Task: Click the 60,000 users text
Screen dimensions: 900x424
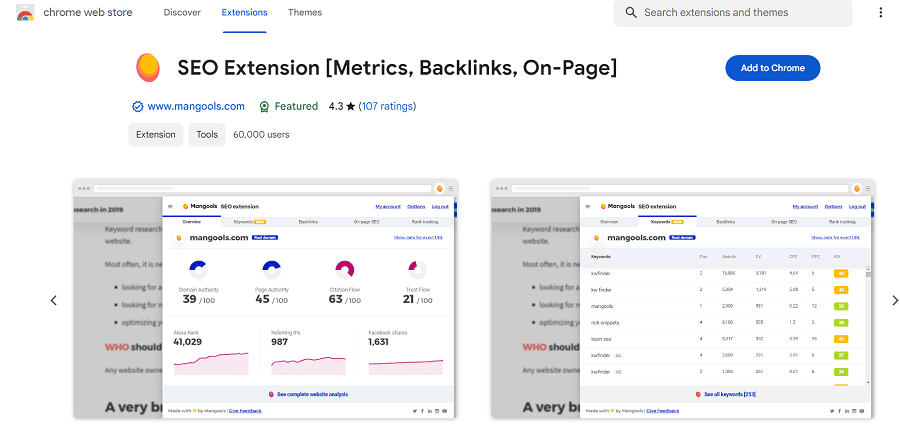Action: point(261,135)
